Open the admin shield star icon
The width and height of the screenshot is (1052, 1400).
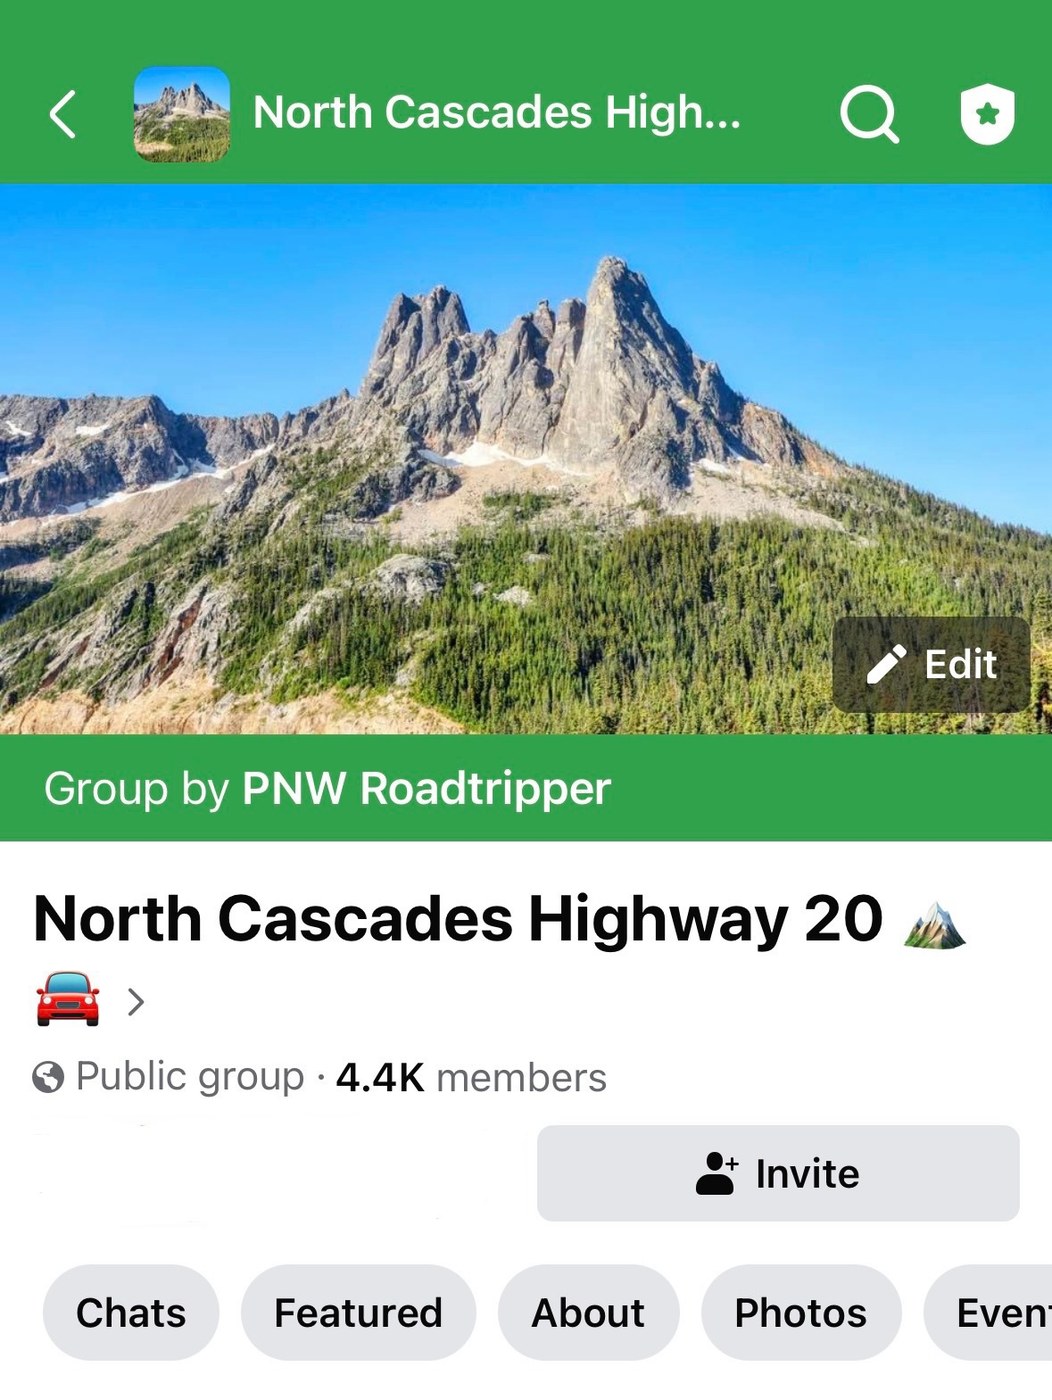point(988,114)
